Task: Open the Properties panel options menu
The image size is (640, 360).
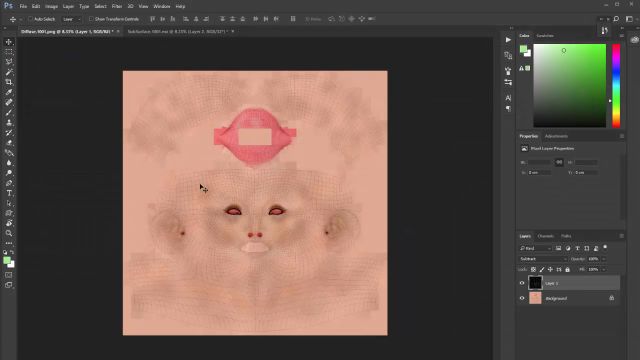Action: pos(622,136)
